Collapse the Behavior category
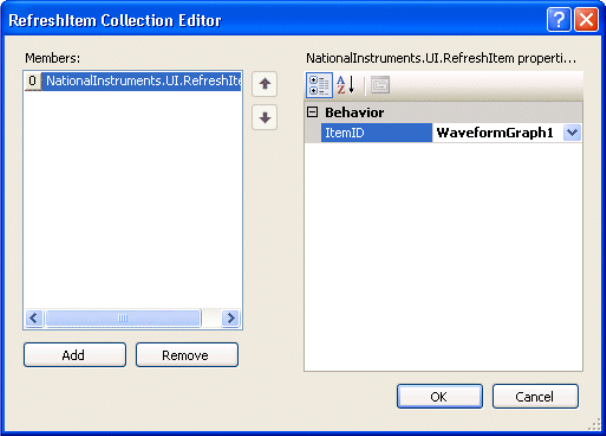 coord(312,112)
